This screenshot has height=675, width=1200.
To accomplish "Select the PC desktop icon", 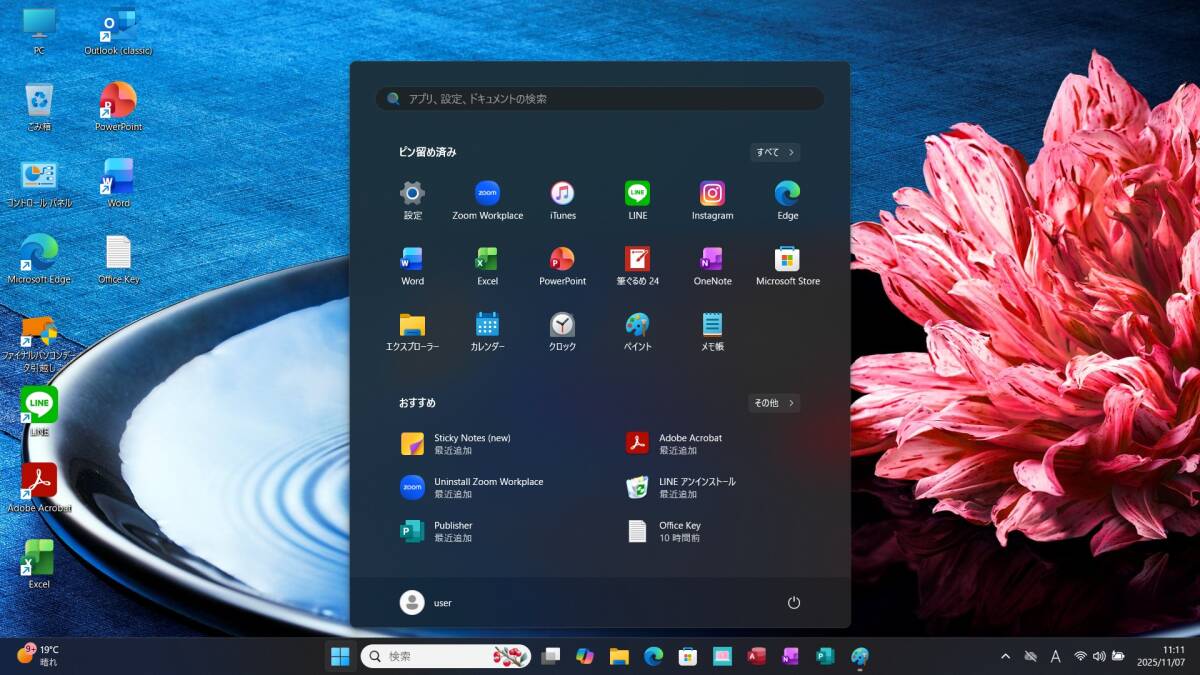I will coord(39,31).
